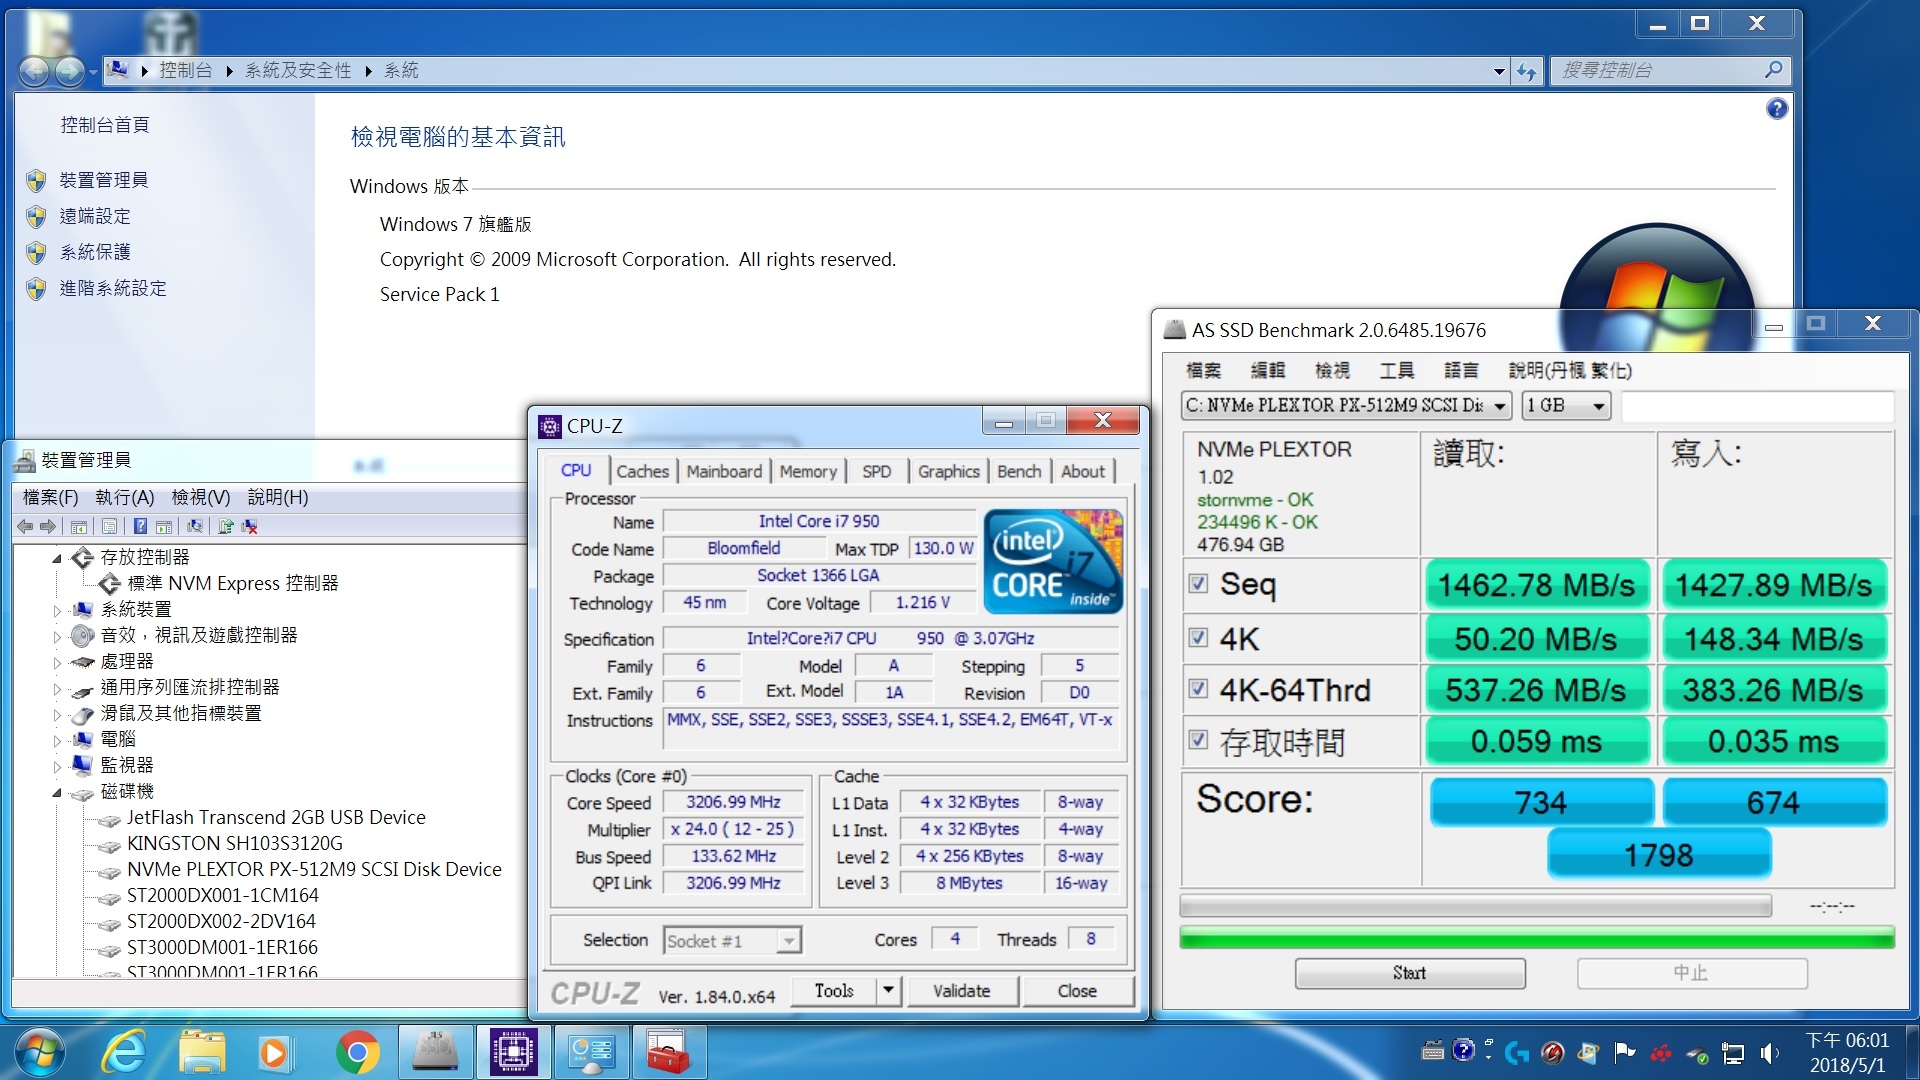Uncheck the Seq benchmark checkbox
The height and width of the screenshot is (1080, 1920).
(1198, 584)
